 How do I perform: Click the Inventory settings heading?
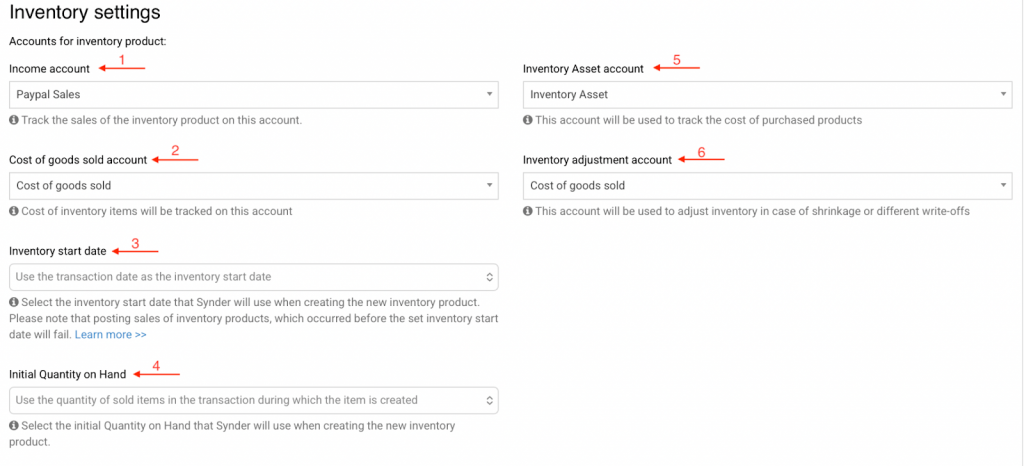click(x=84, y=13)
